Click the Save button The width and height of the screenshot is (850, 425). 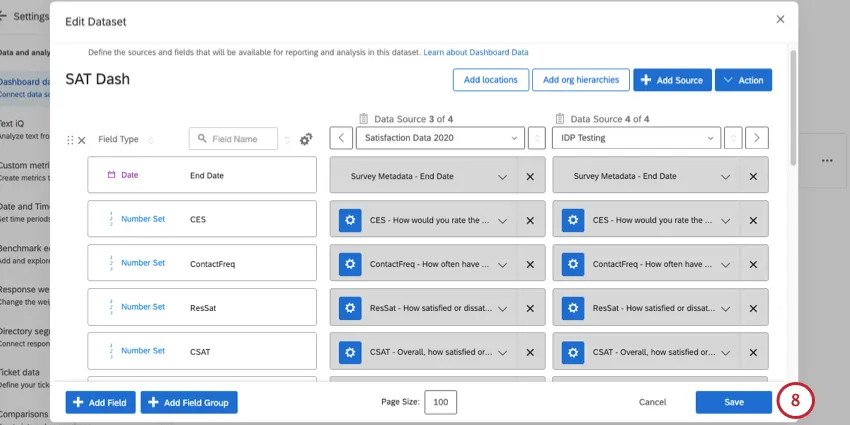tap(733, 402)
